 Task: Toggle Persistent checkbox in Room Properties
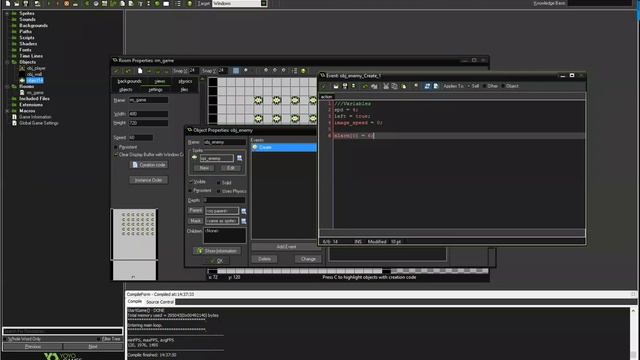[116, 147]
